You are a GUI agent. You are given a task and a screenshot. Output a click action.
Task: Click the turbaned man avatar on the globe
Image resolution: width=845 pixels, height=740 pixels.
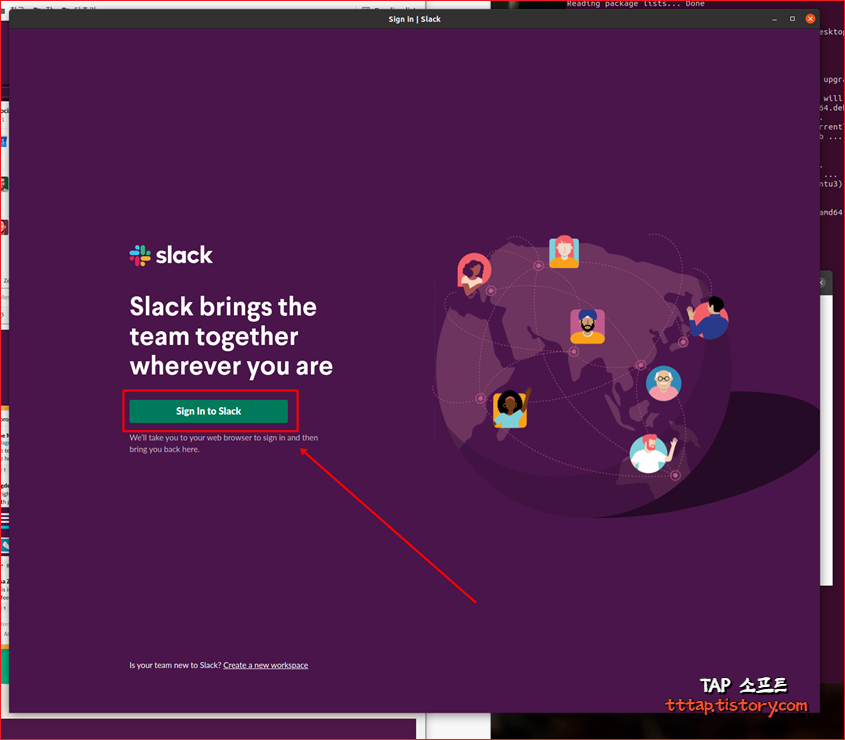click(x=587, y=326)
